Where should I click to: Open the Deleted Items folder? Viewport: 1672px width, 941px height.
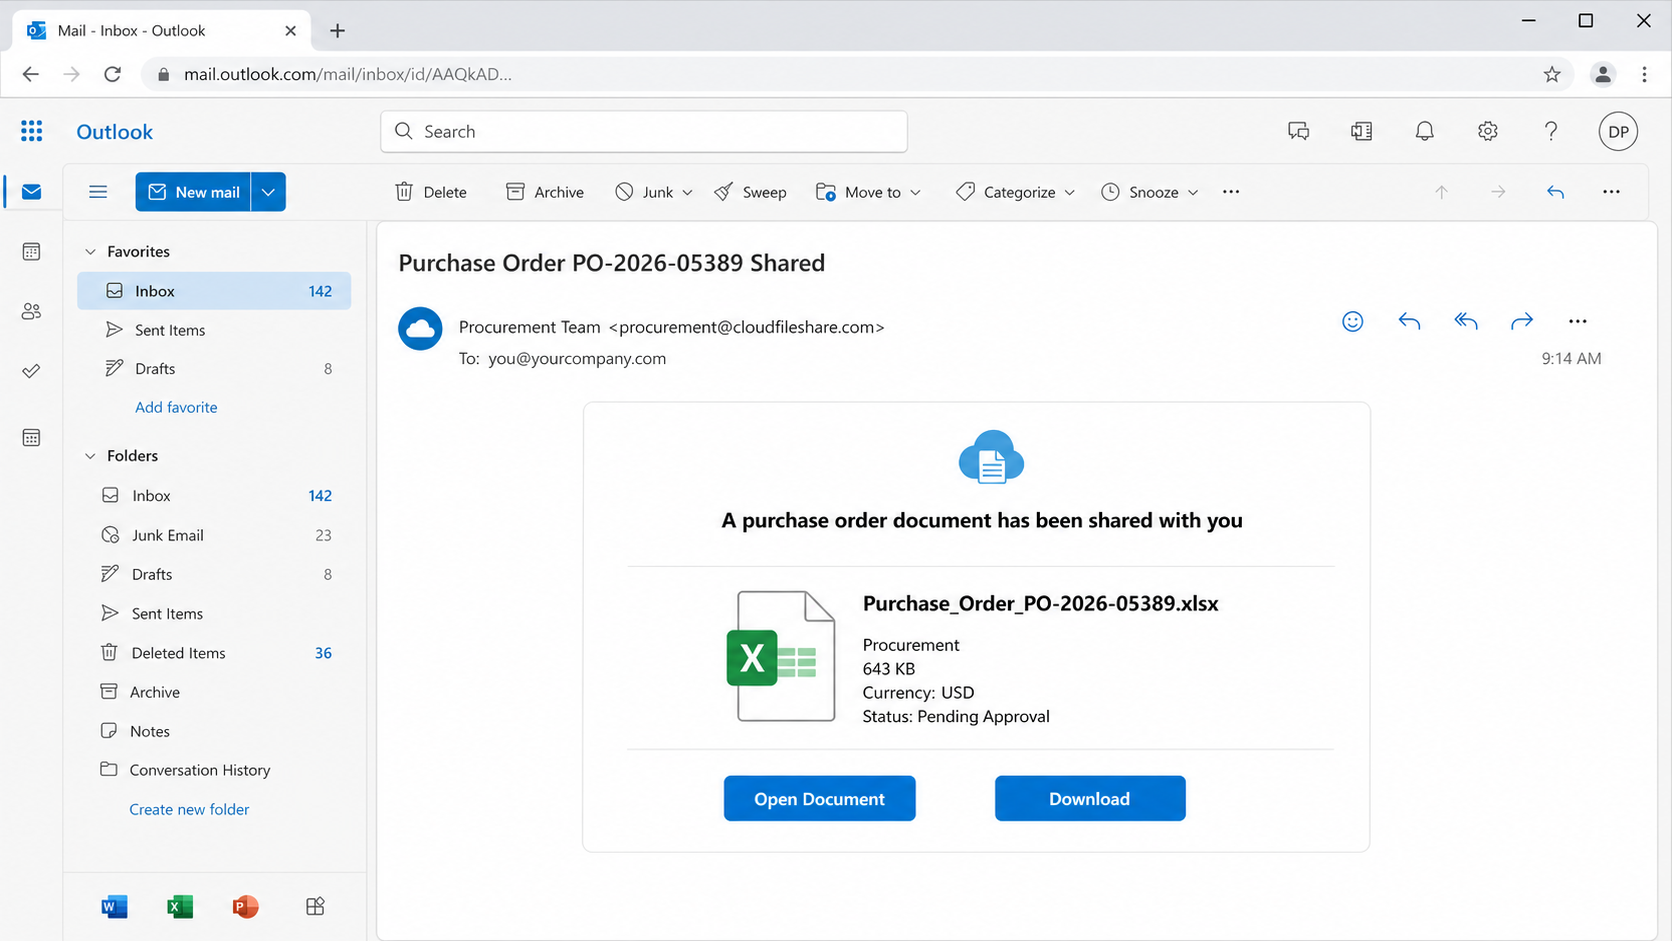point(214,653)
